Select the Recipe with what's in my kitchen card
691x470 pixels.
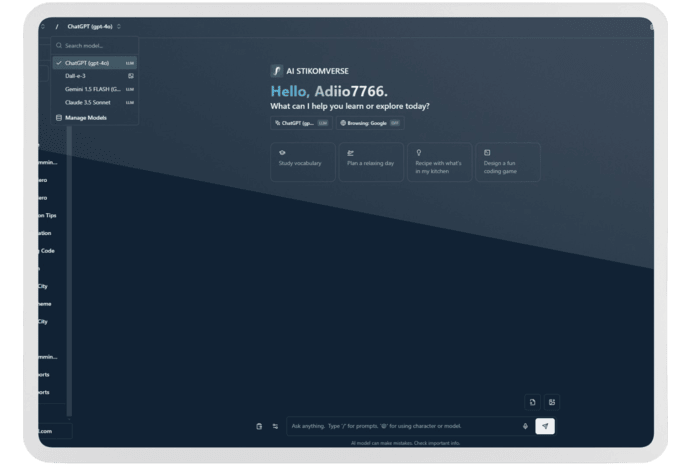(x=439, y=162)
